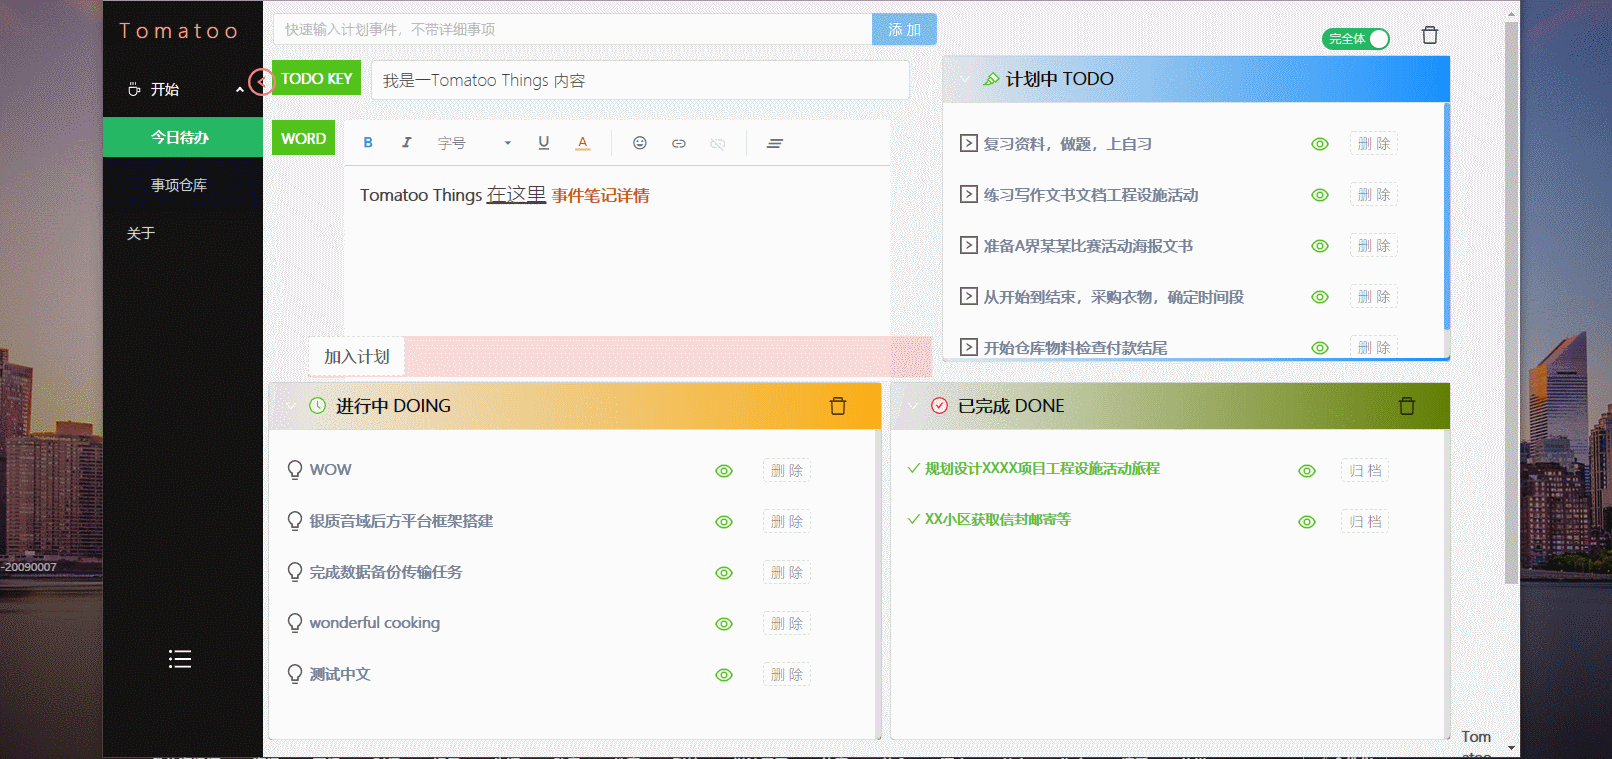Click the round sidebar collapse arrow
This screenshot has height=759, width=1612.
pyautogui.click(x=261, y=81)
